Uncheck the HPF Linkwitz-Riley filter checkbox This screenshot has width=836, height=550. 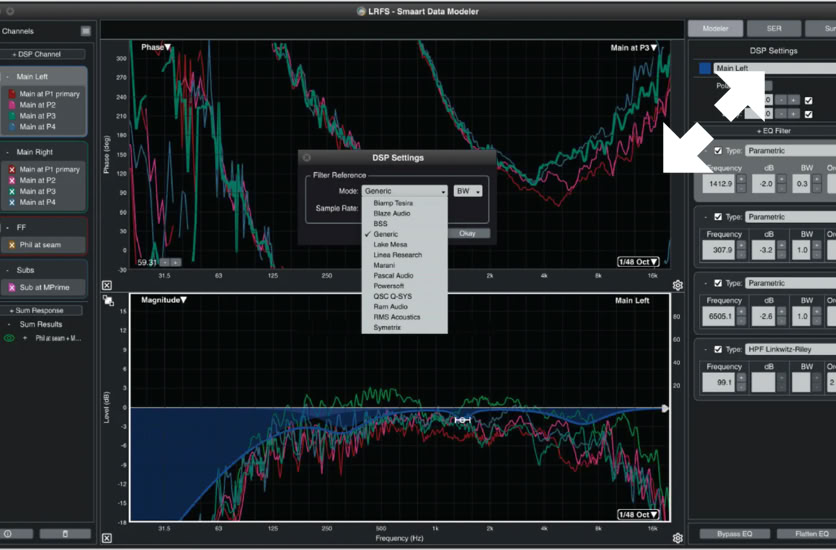point(718,349)
